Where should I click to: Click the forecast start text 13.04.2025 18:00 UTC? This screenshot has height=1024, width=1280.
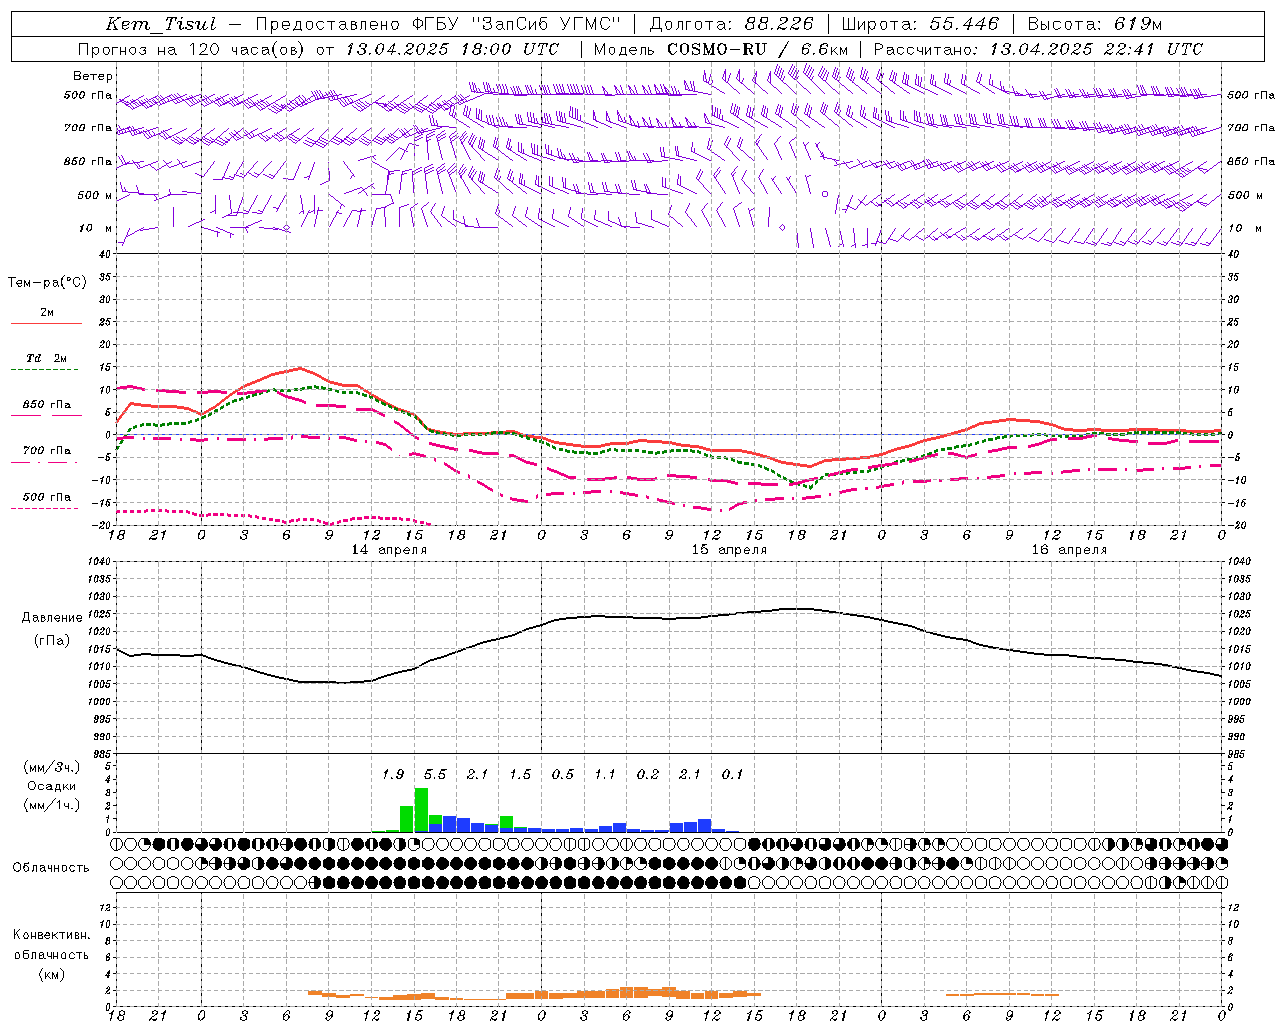pos(452,49)
